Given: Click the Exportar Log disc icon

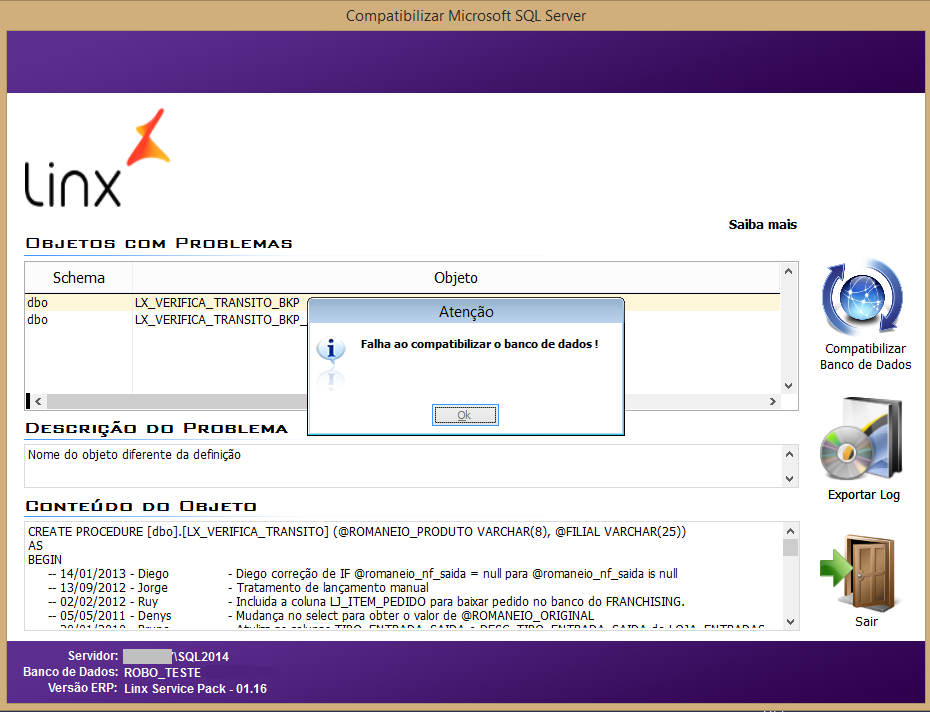Looking at the screenshot, I should point(861,439).
